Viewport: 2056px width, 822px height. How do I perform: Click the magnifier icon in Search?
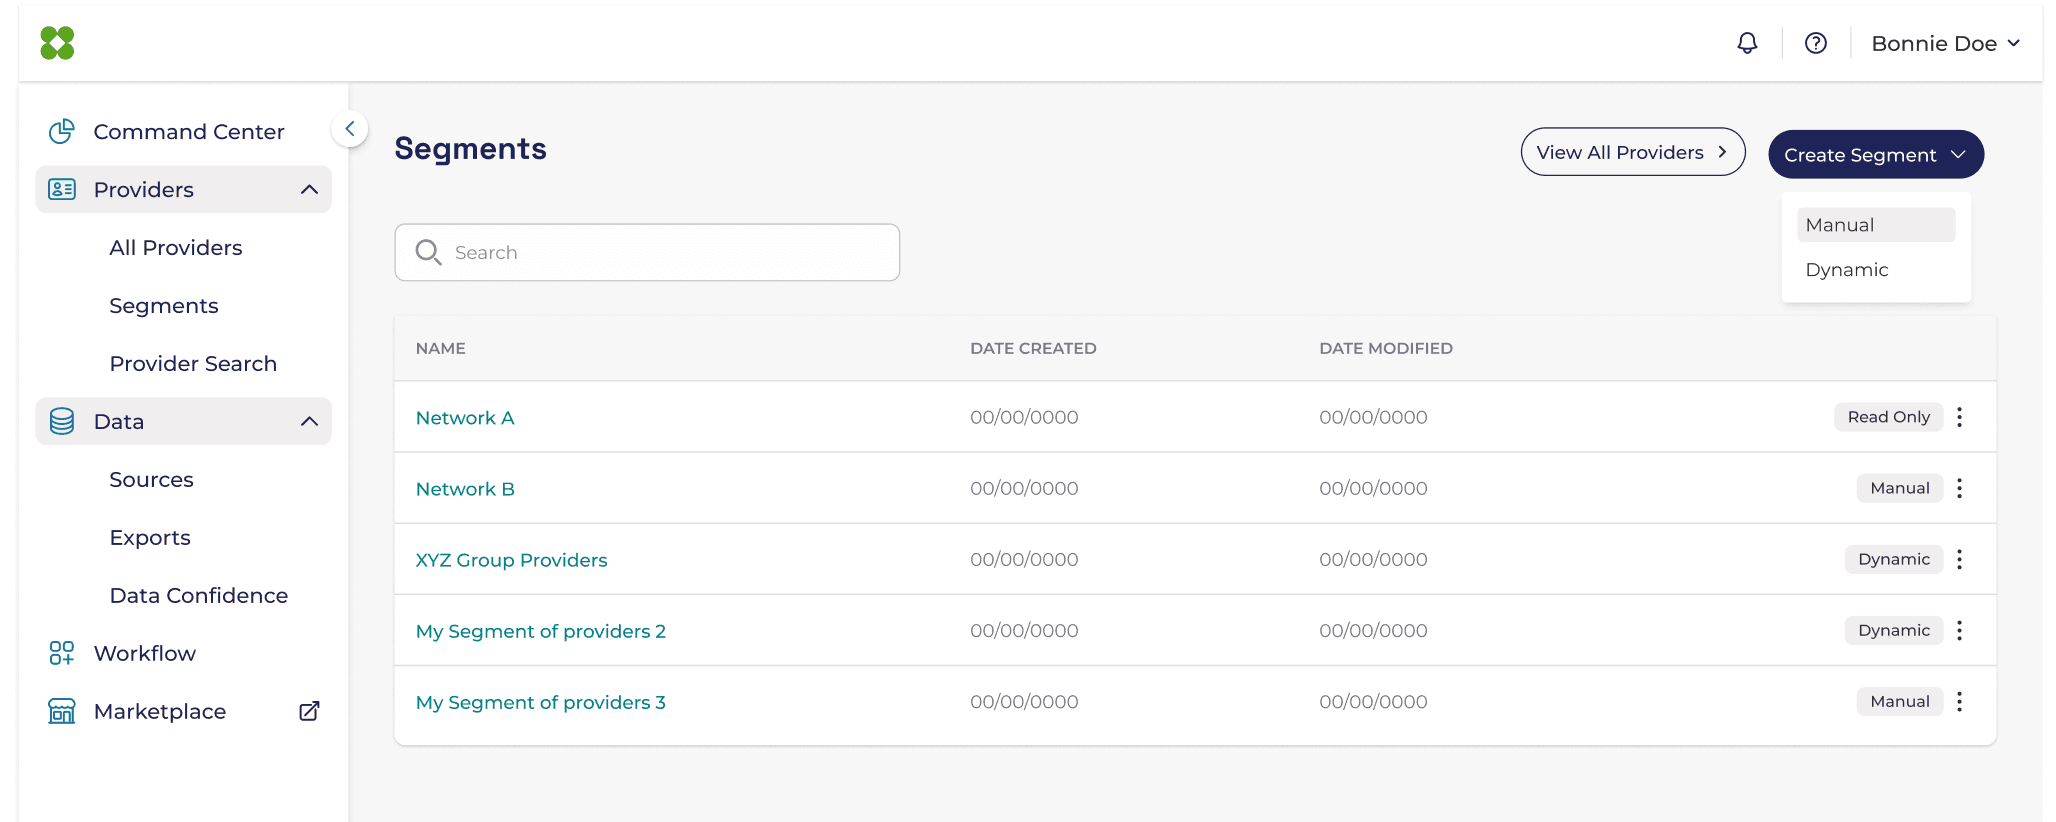[428, 252]
